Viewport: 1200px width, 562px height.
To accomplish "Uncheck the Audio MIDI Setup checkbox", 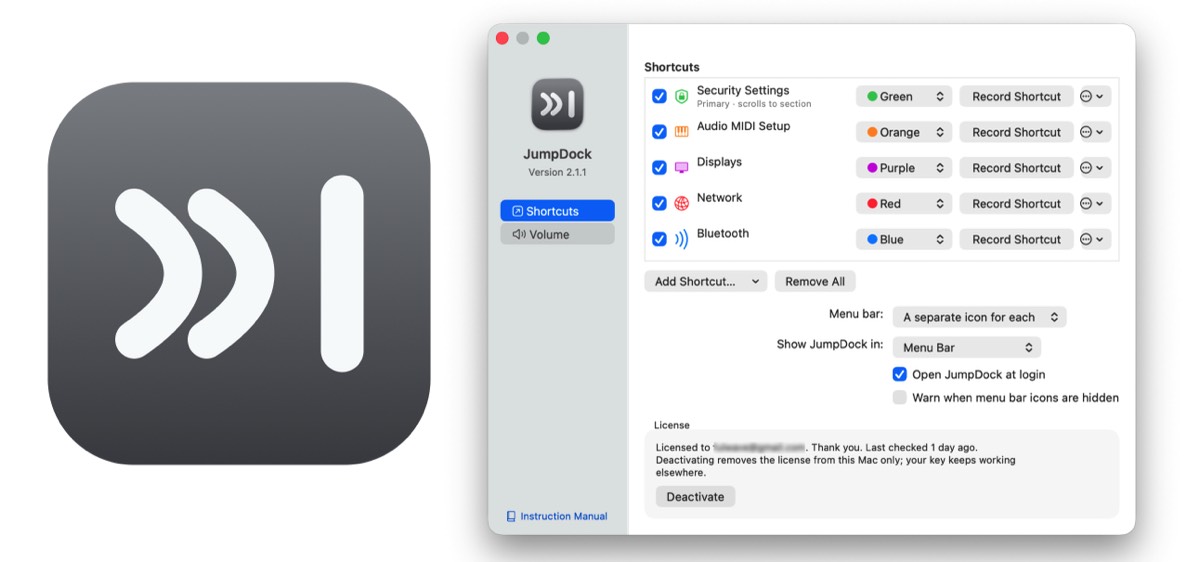I will tap(659, 132).
